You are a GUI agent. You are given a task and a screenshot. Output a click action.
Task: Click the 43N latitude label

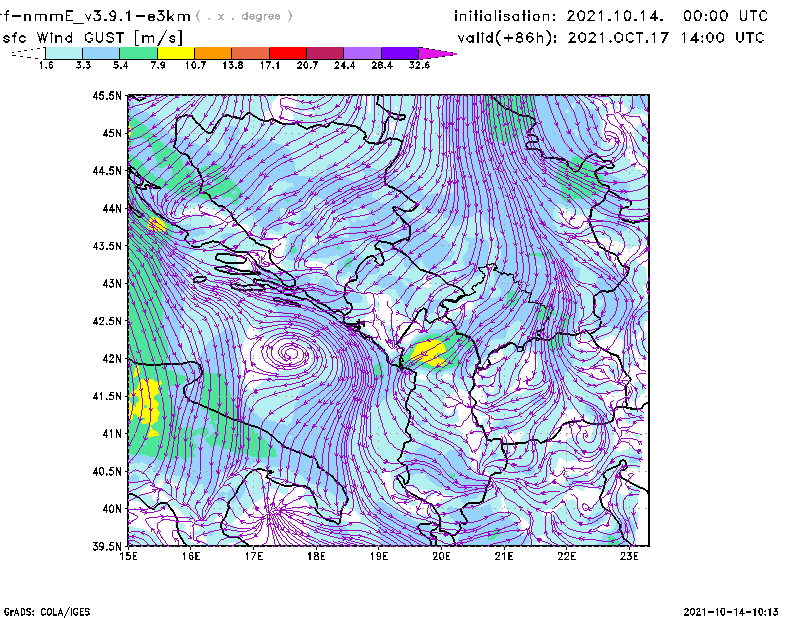coord(113,283)
